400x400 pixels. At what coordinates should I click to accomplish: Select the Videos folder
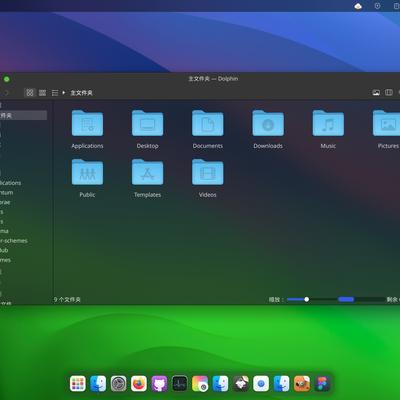pyautogui.click(x=207, y=178)
